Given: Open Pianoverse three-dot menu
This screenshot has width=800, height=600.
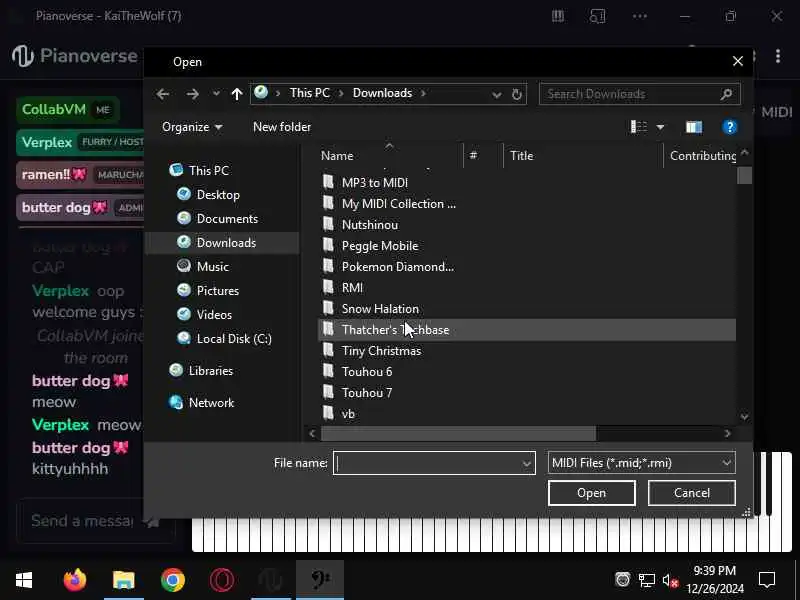Looking at the screenshot, I should click(778, 56).
